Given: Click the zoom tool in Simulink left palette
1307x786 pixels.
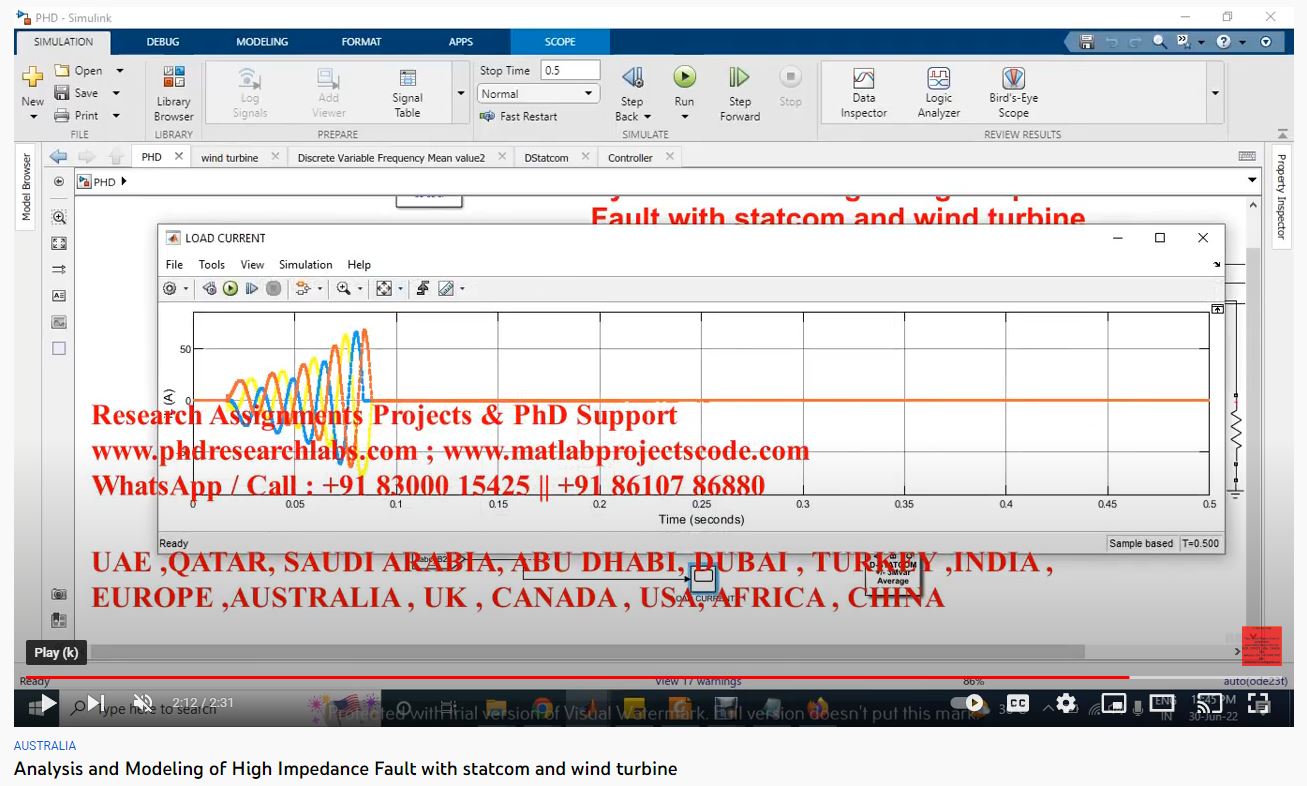Looking at the screenshot, I should click(x=59, y=217).
